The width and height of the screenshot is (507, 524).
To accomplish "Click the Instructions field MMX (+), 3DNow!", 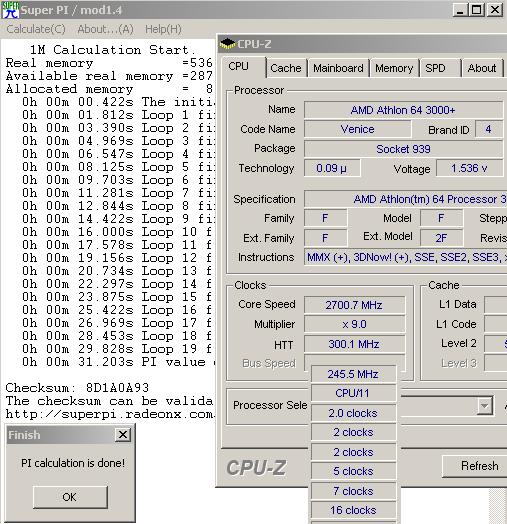I will 405,257.
